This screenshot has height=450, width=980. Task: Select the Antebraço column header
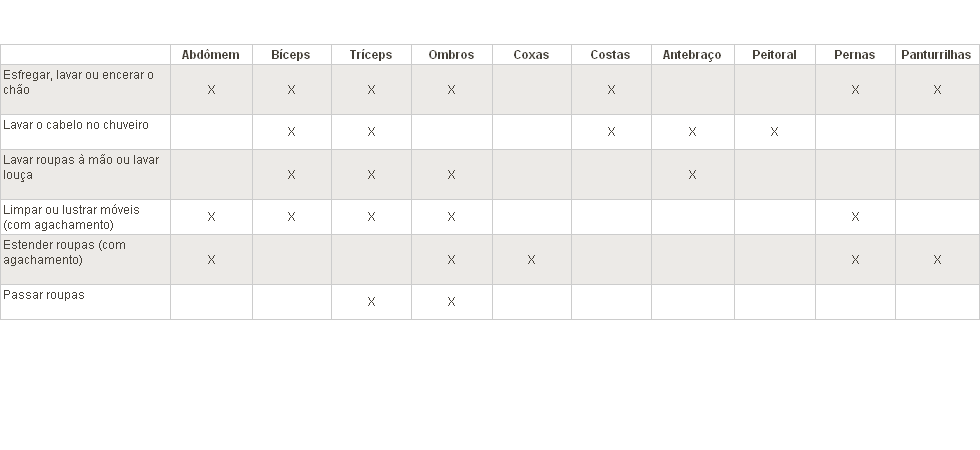(x=692, y=55)
